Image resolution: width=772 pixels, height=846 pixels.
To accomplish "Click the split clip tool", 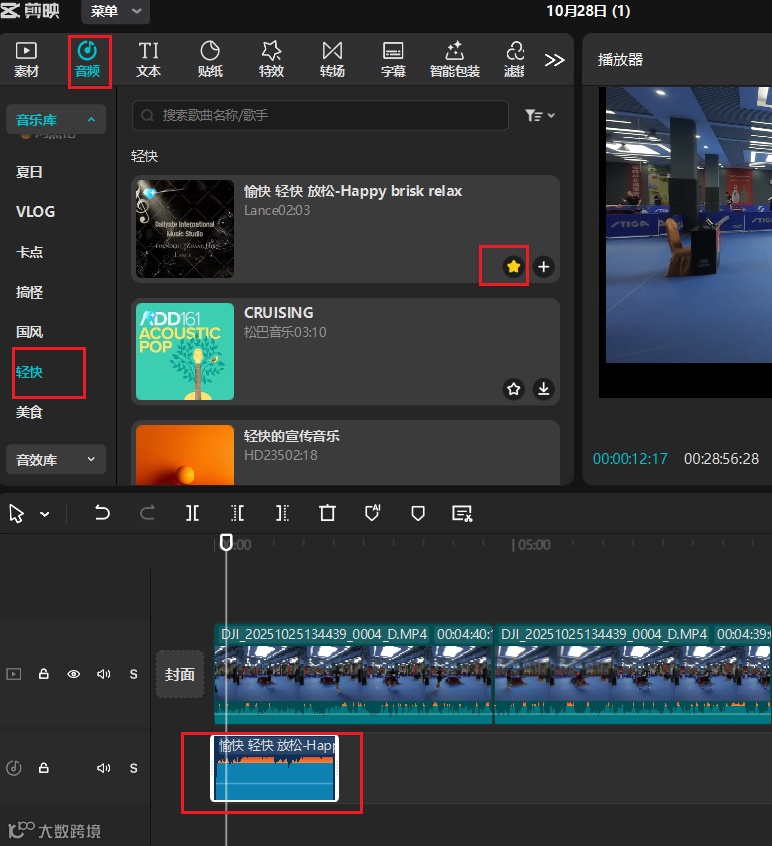I will click(x=192, y=513).
